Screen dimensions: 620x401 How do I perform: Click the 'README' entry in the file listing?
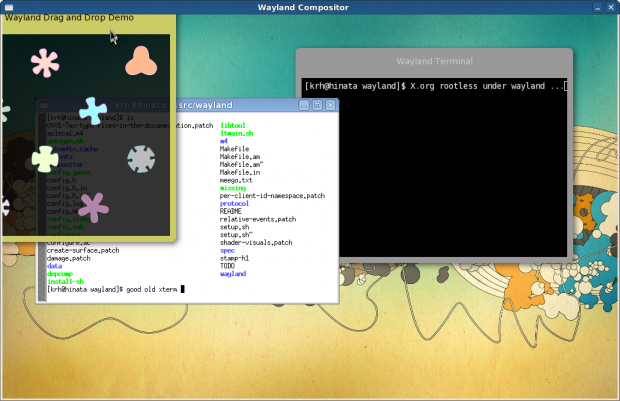232,211
